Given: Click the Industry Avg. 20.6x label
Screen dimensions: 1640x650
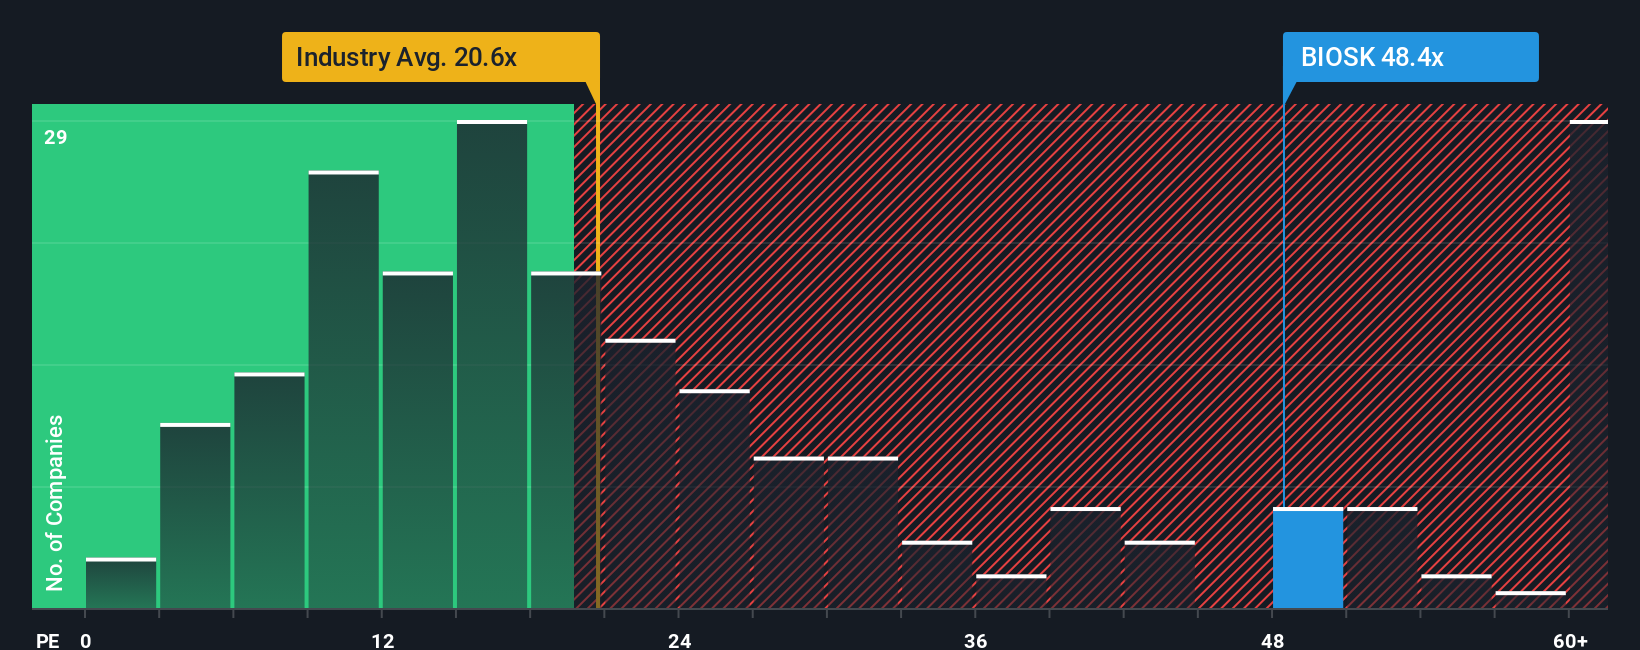Looking at the screenshot, I should coord(440,57).
